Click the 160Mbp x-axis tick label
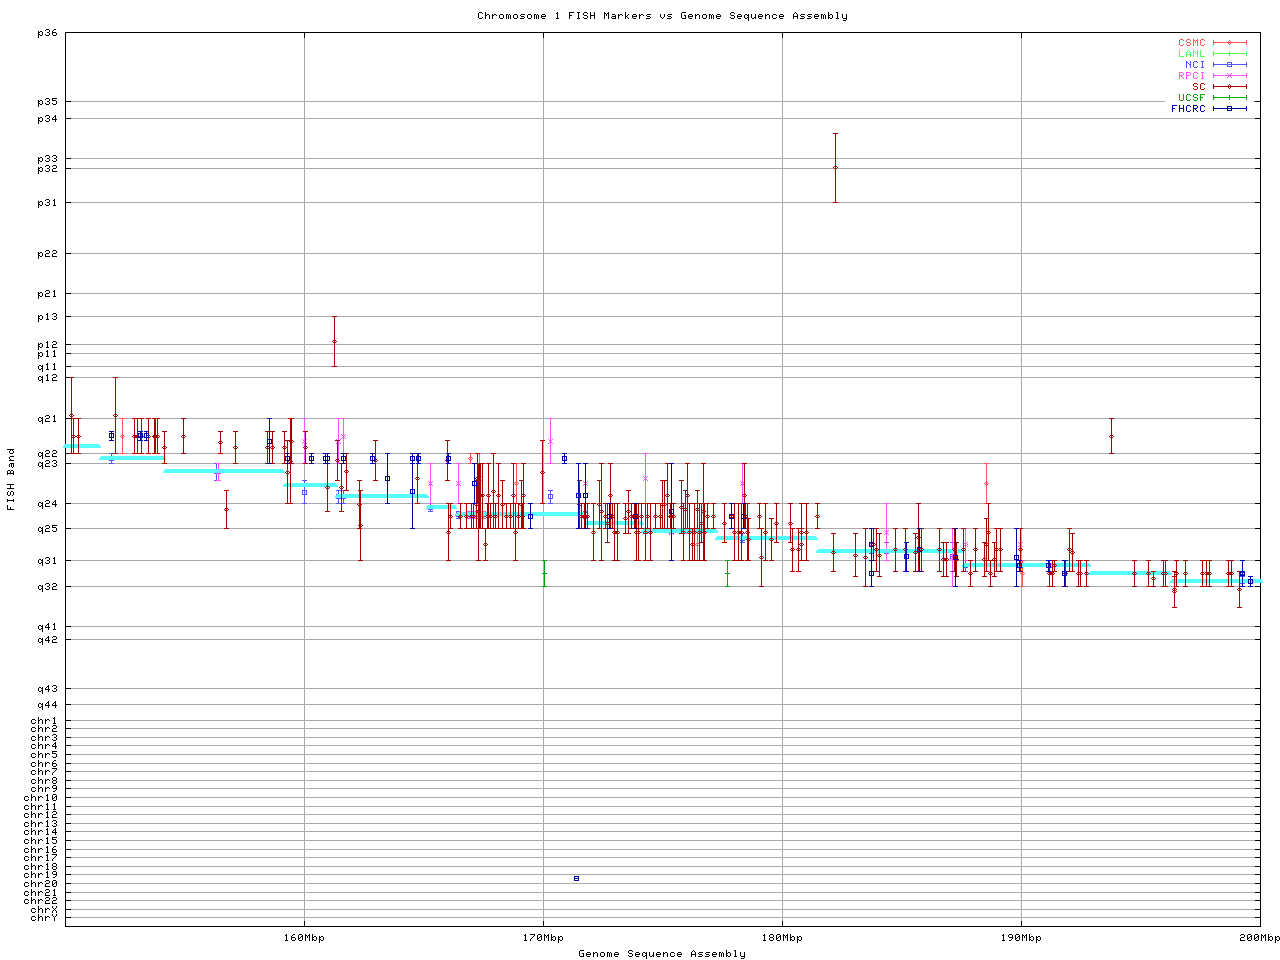This screenshot has width=1280, height=960. [x=304, y=938]
